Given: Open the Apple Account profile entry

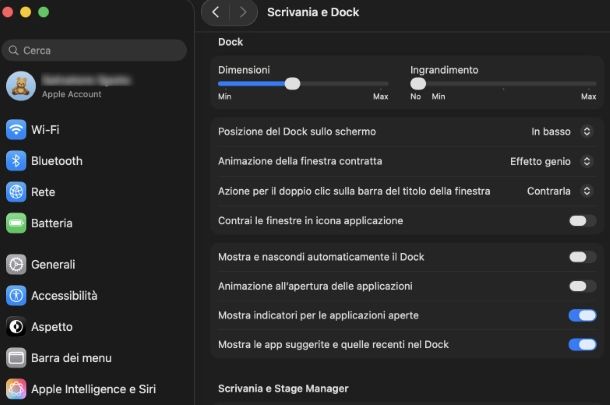Looking at the screenshot, I should coord(70,86).
